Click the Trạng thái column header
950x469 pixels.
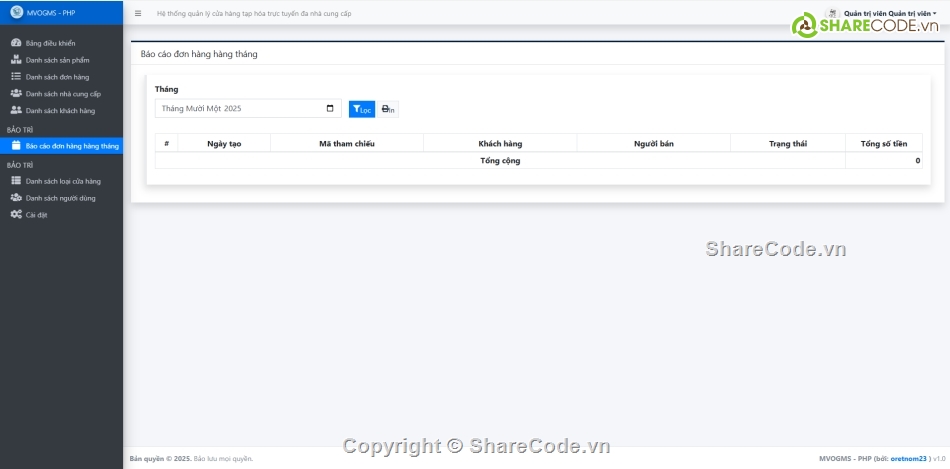point(787,144)
